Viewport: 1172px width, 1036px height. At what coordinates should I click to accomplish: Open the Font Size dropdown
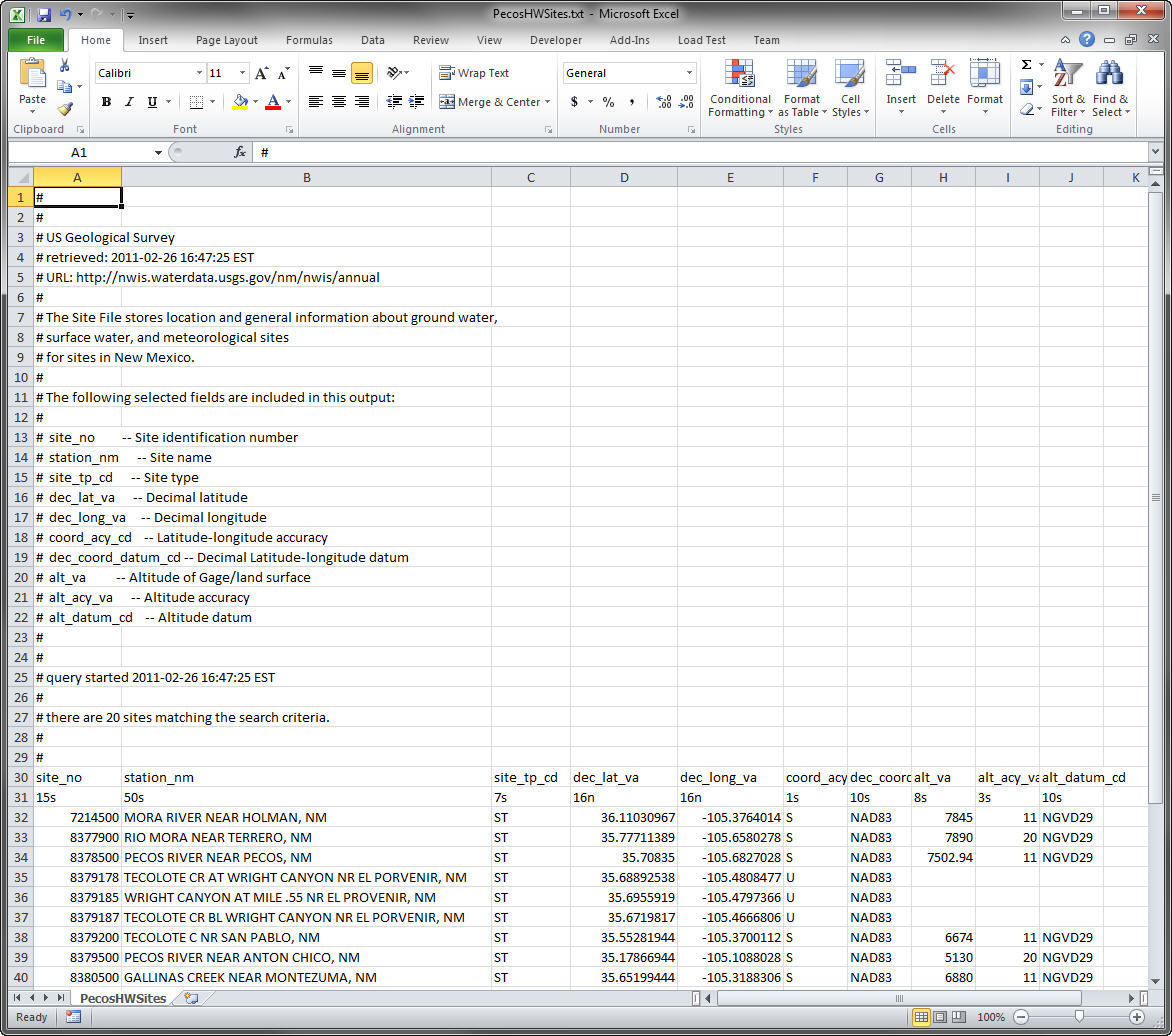point(241,73)
